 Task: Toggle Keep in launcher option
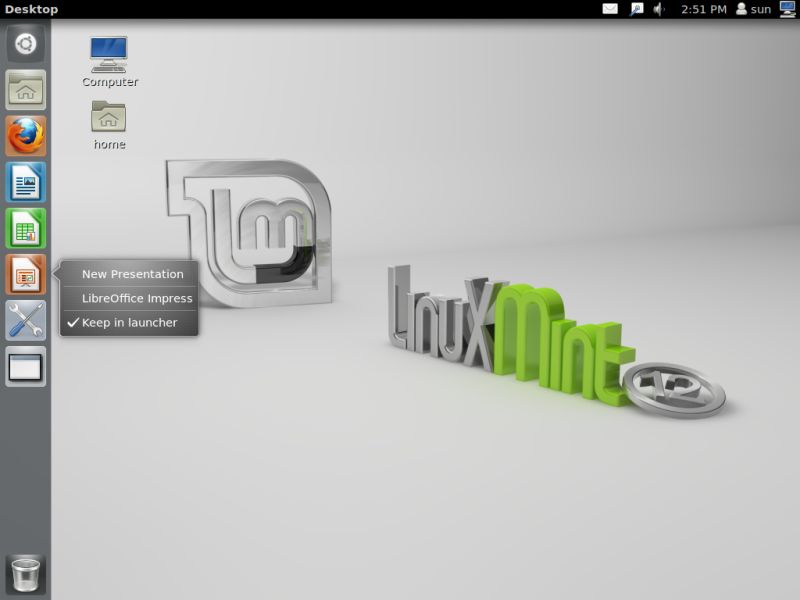(x=130, y=322)
